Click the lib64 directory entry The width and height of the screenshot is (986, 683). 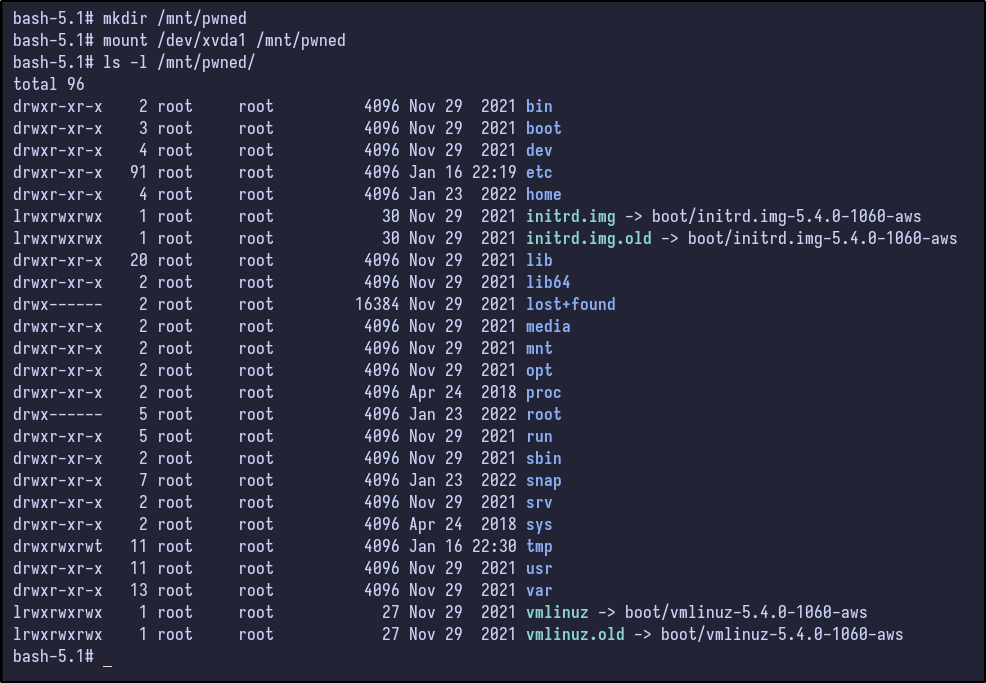[x=548, y=282]
